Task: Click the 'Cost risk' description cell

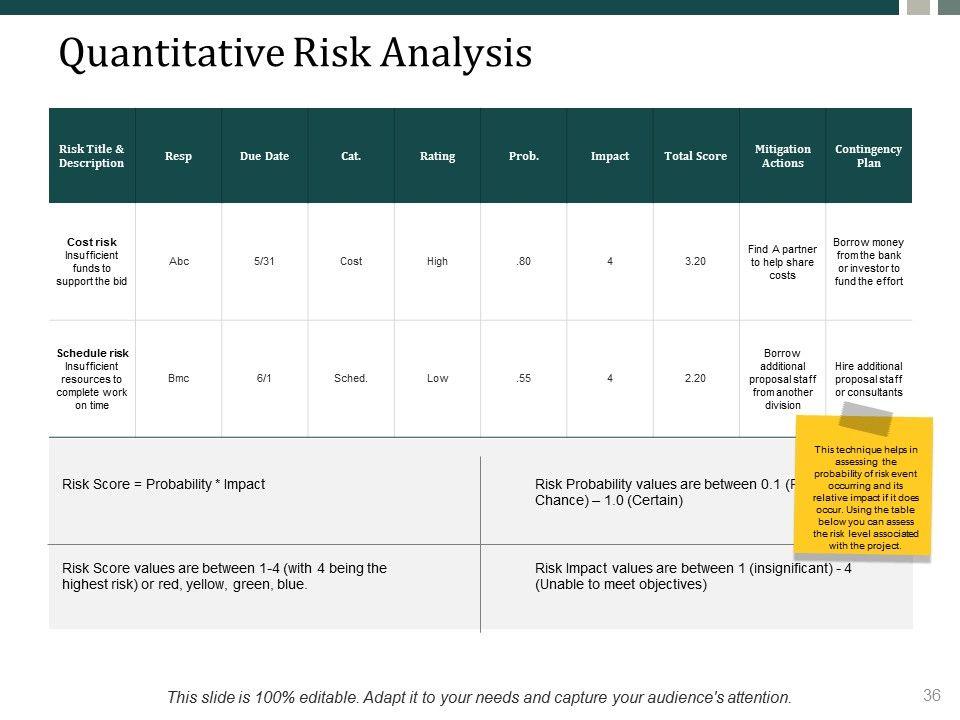Action: (92, 262)
